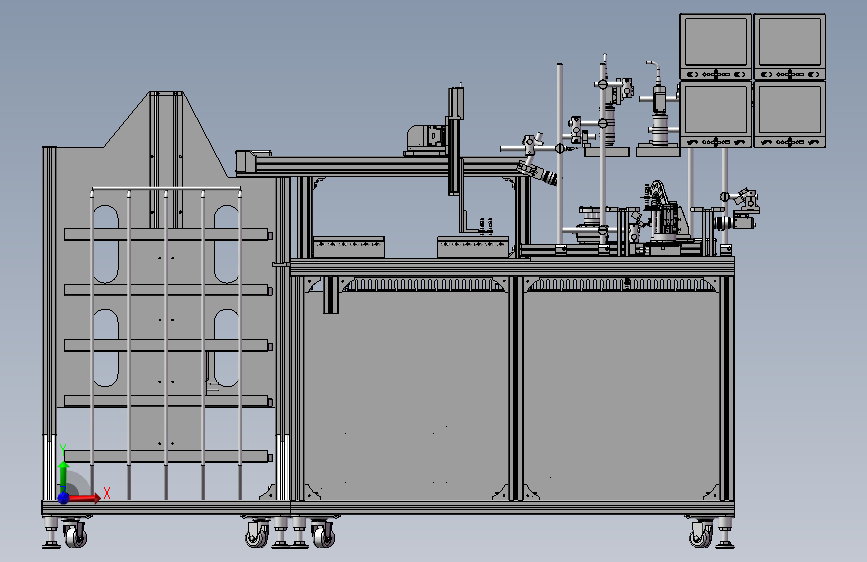Select the bottom base frame beam under cabinets

click(513, 508)
